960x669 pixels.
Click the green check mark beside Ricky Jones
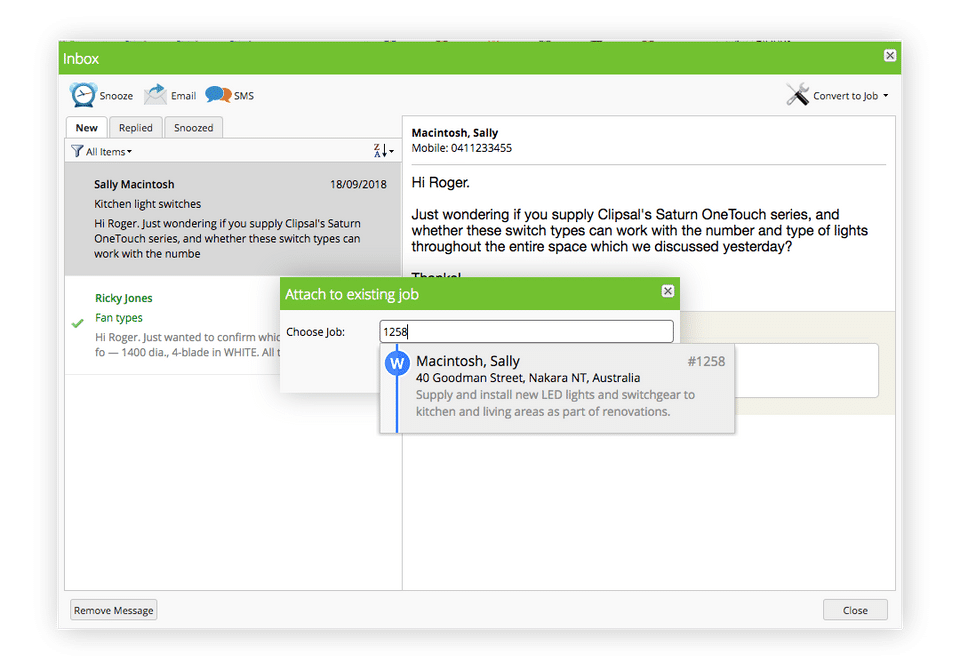tap(78, 323)
